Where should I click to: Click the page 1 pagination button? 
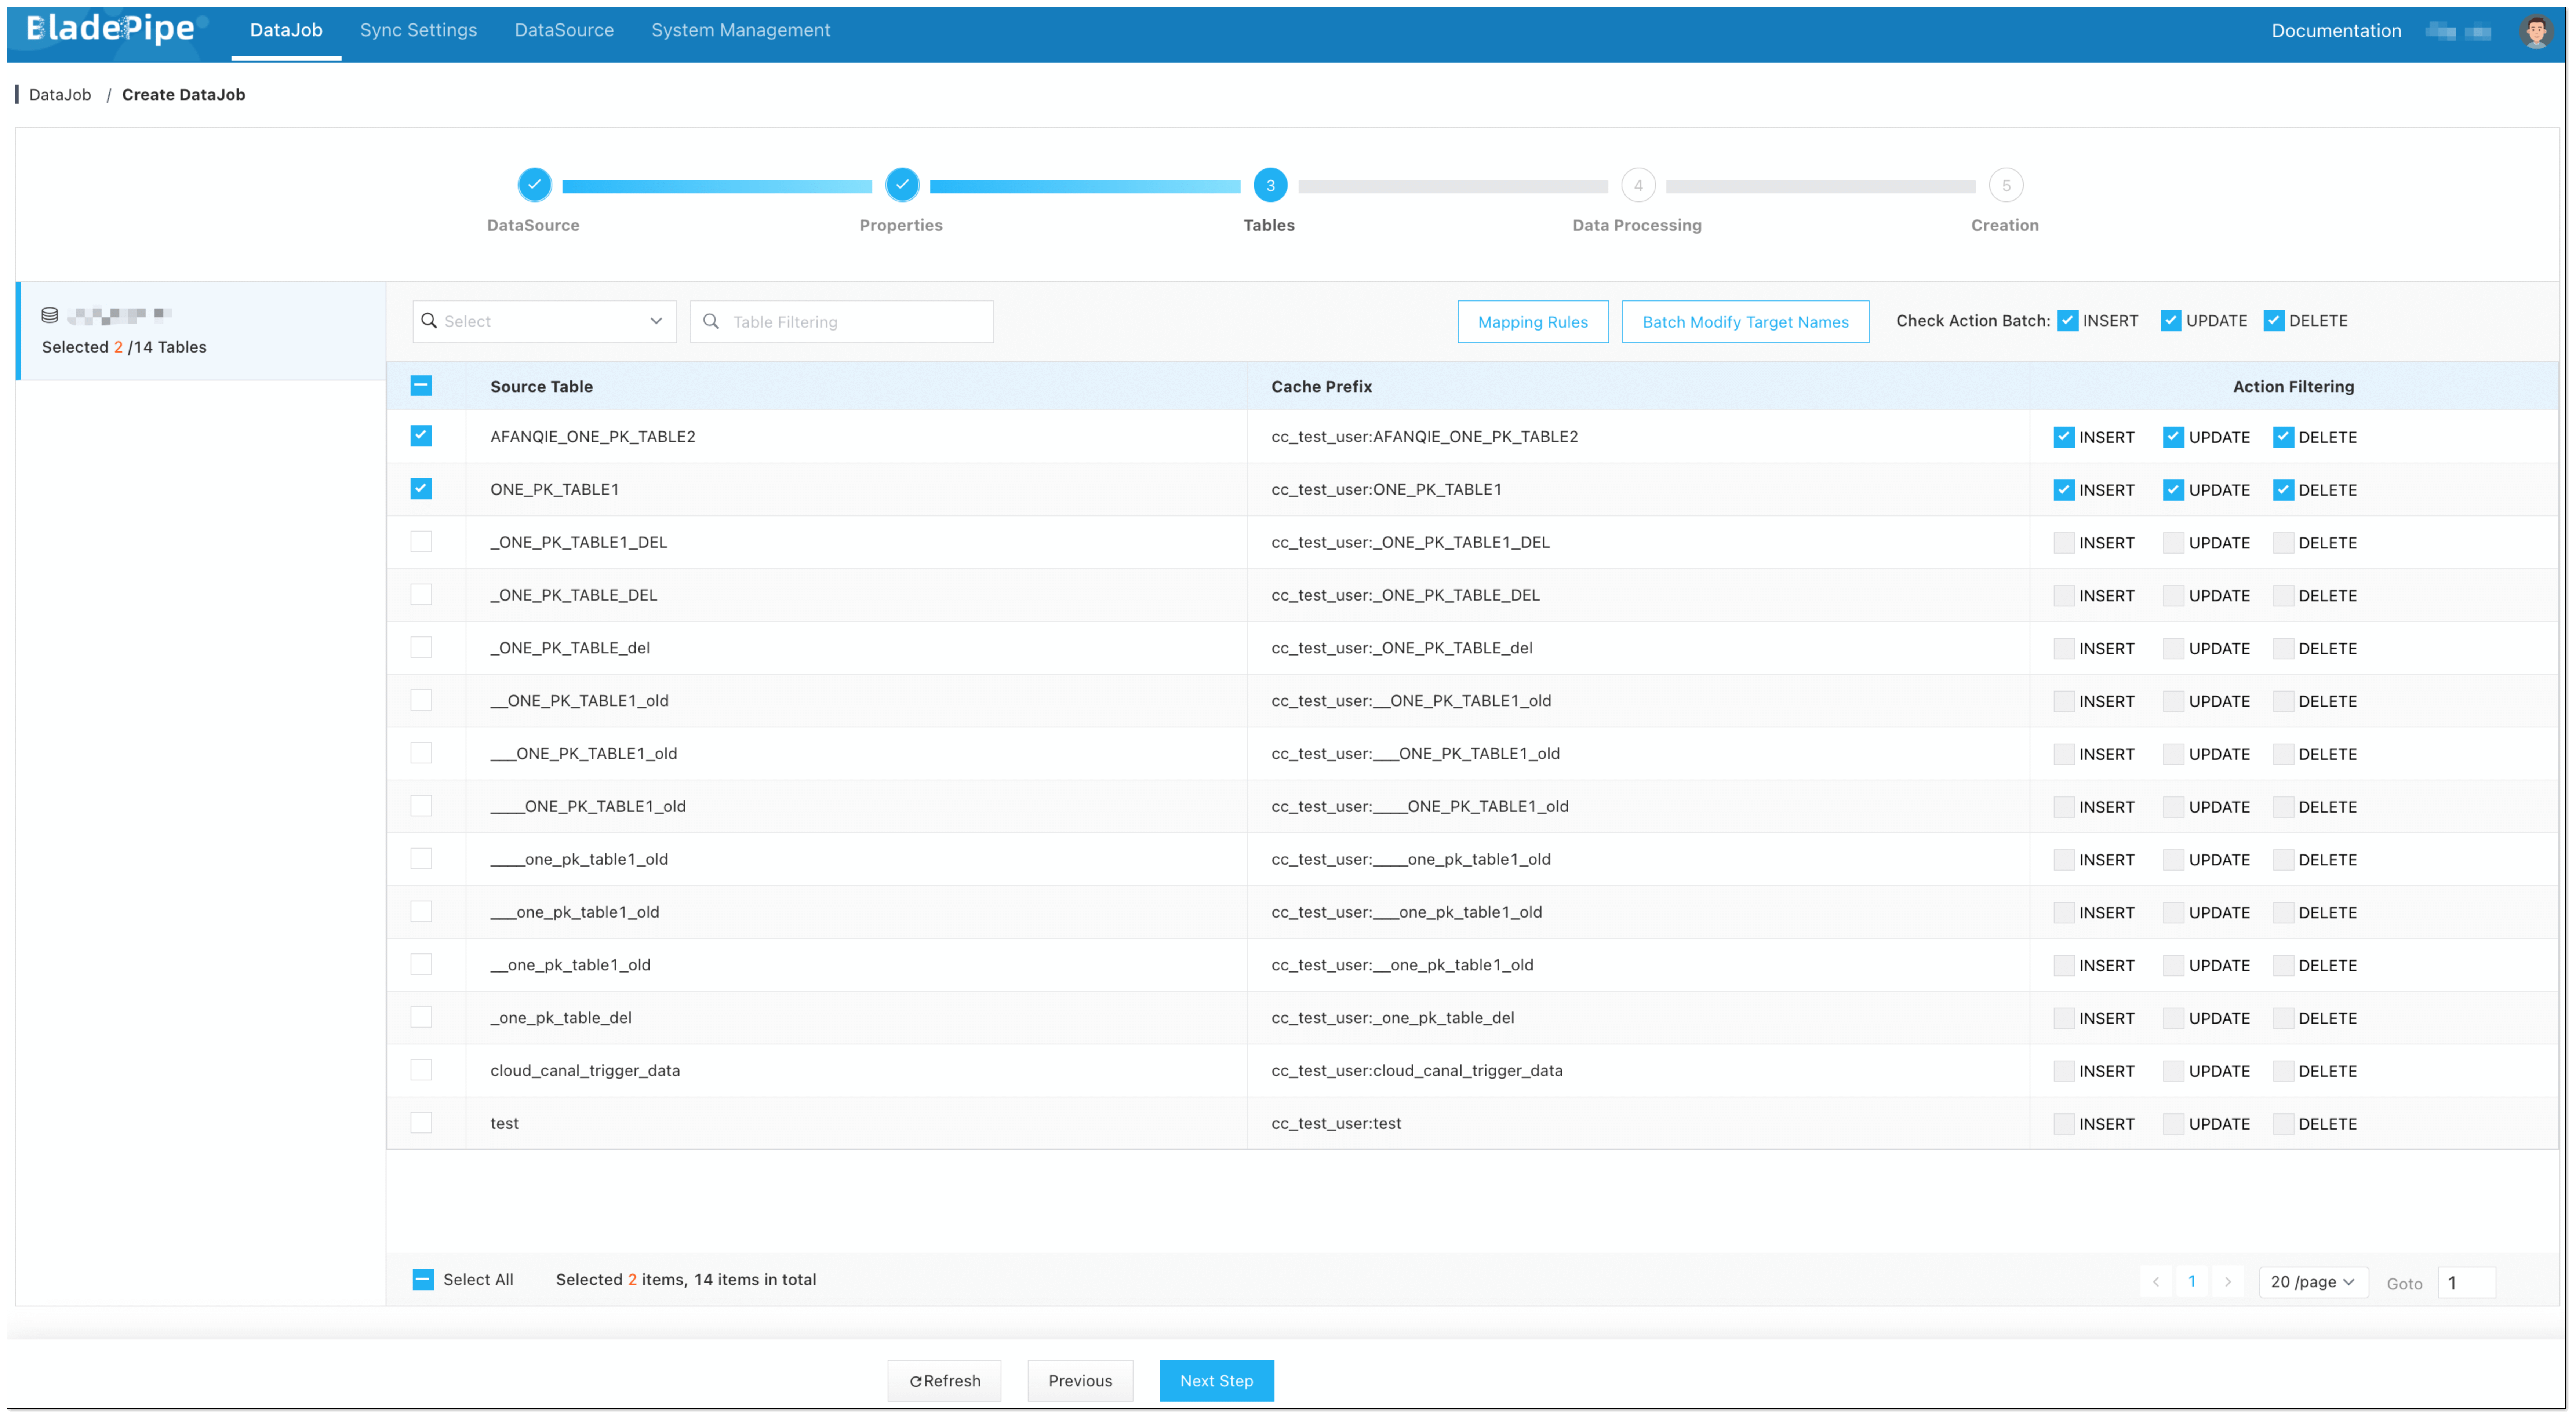tap(2192, 1282)
